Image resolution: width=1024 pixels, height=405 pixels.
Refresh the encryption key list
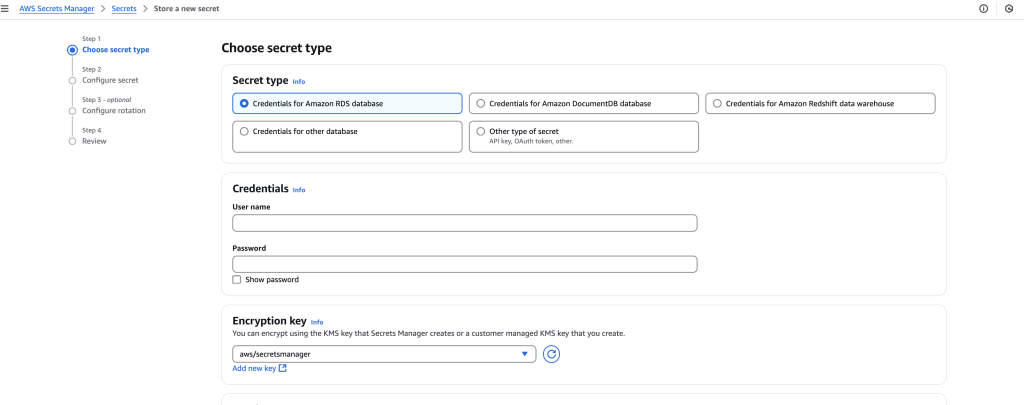[551, 354]
